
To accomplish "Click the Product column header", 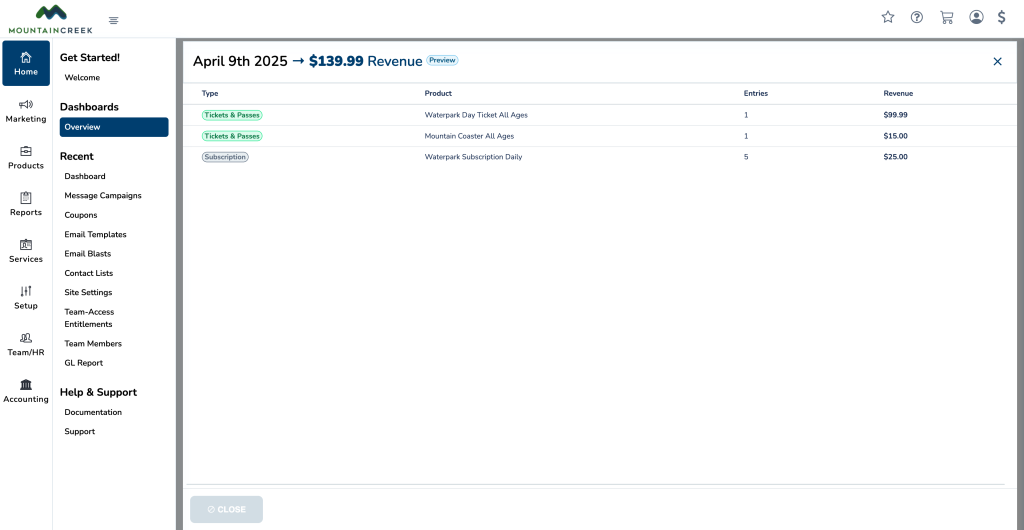I will (x=438, y=93).
